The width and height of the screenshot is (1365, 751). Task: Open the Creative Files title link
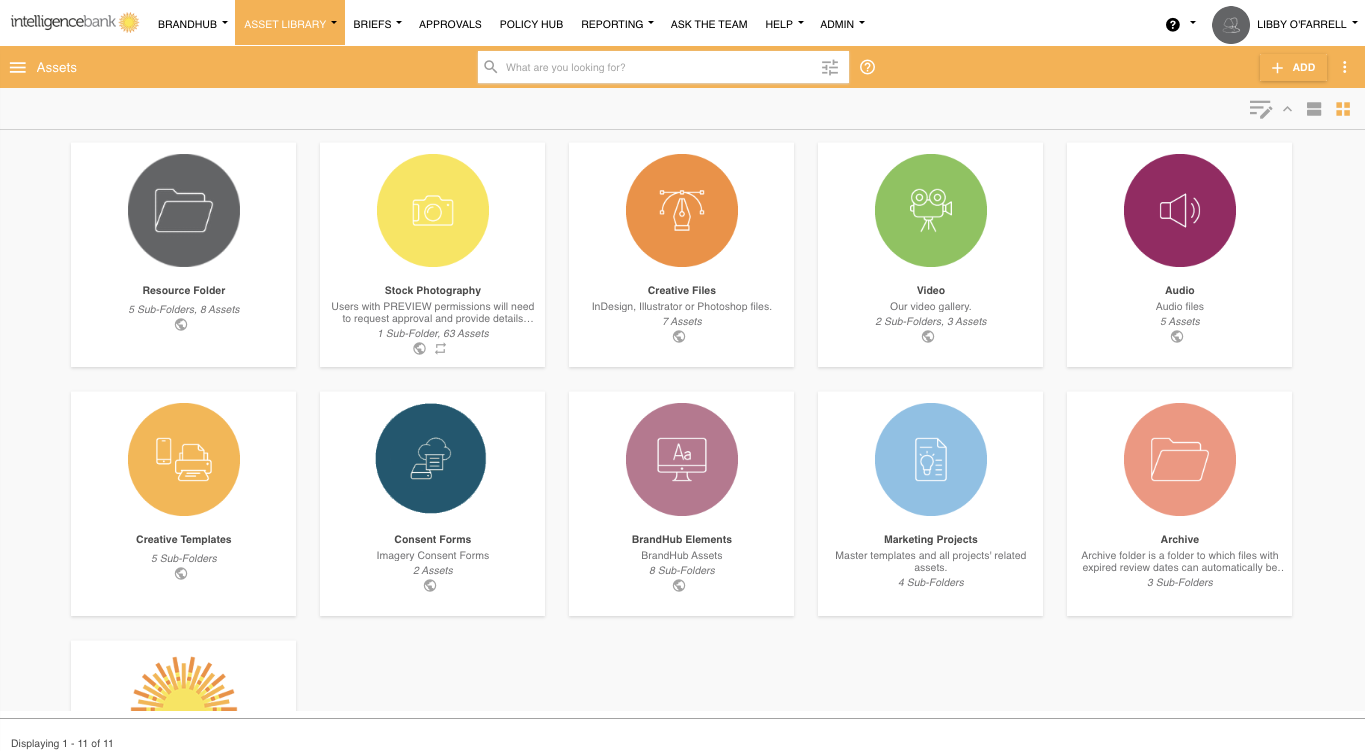point(682,291)
